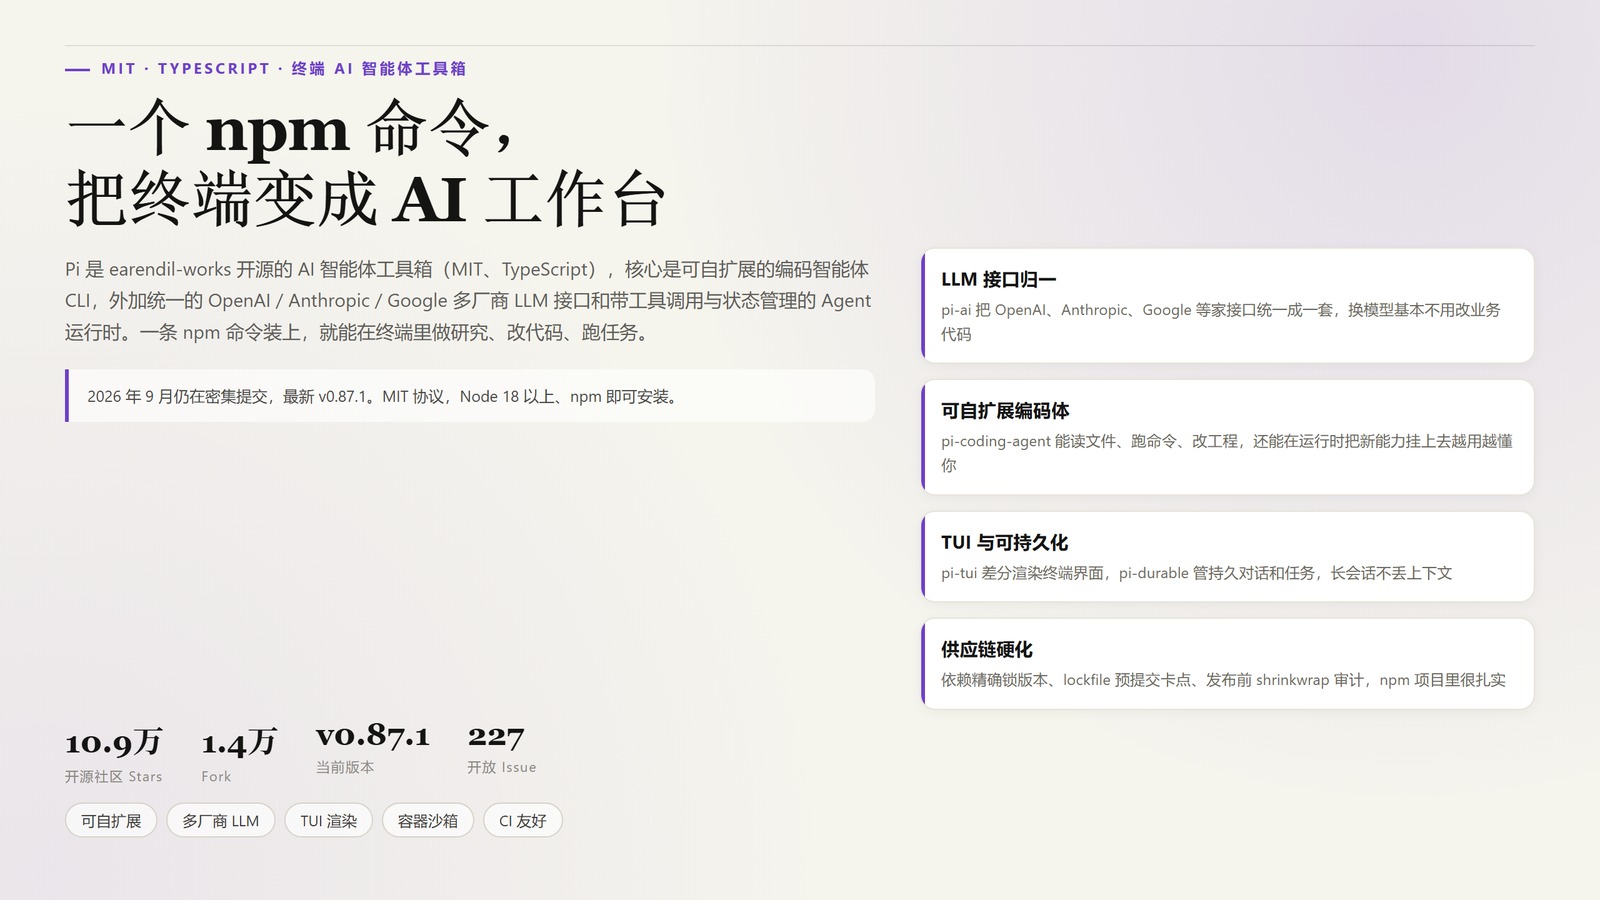Click the '可自扩展' tag pill
The image size is (1600, 900).
[x=111, y=820]
